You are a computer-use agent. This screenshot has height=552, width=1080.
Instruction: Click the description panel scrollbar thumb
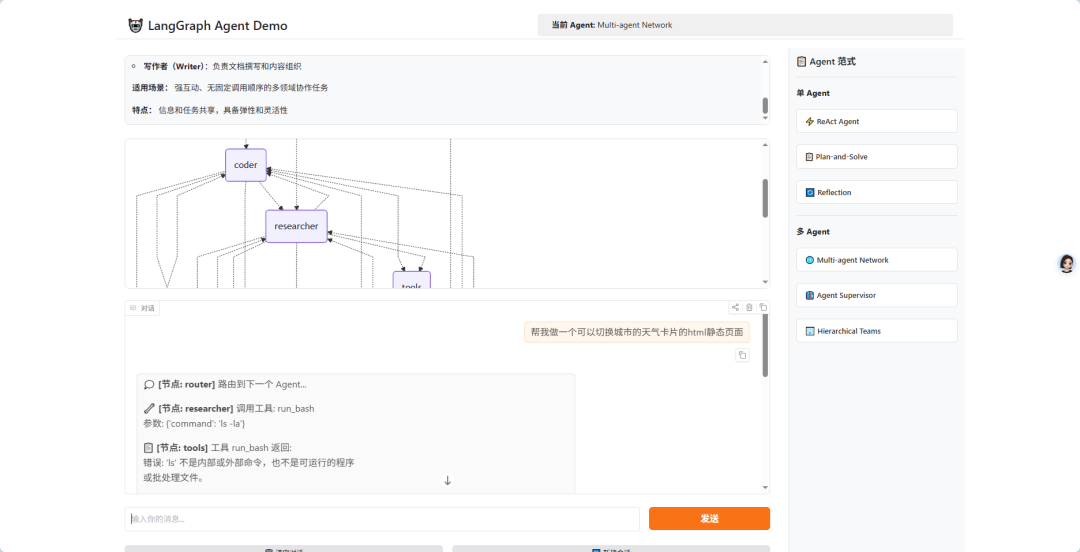click(x=765, y=105)
